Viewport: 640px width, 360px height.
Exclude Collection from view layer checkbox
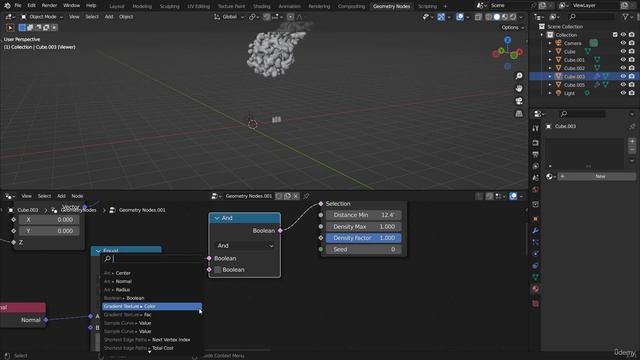[x=615, y=35]
